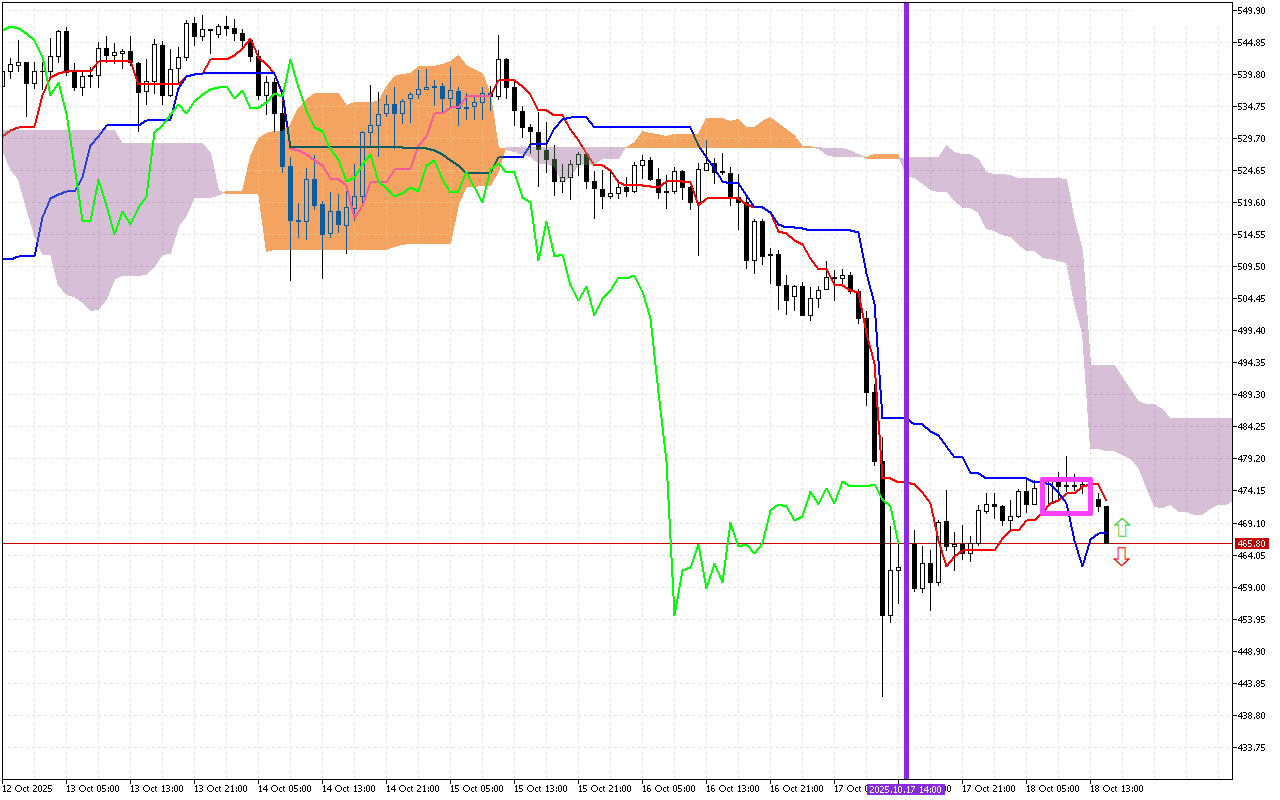Click the green up arrow marker
Viewport: 1280px width, 800px height.
(x=1122, y=527)
